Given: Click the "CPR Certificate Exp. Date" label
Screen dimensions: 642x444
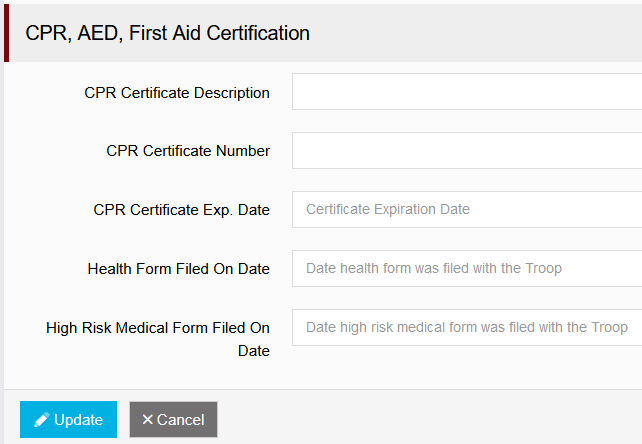Looking at the screenshot, I should [181, 210].
